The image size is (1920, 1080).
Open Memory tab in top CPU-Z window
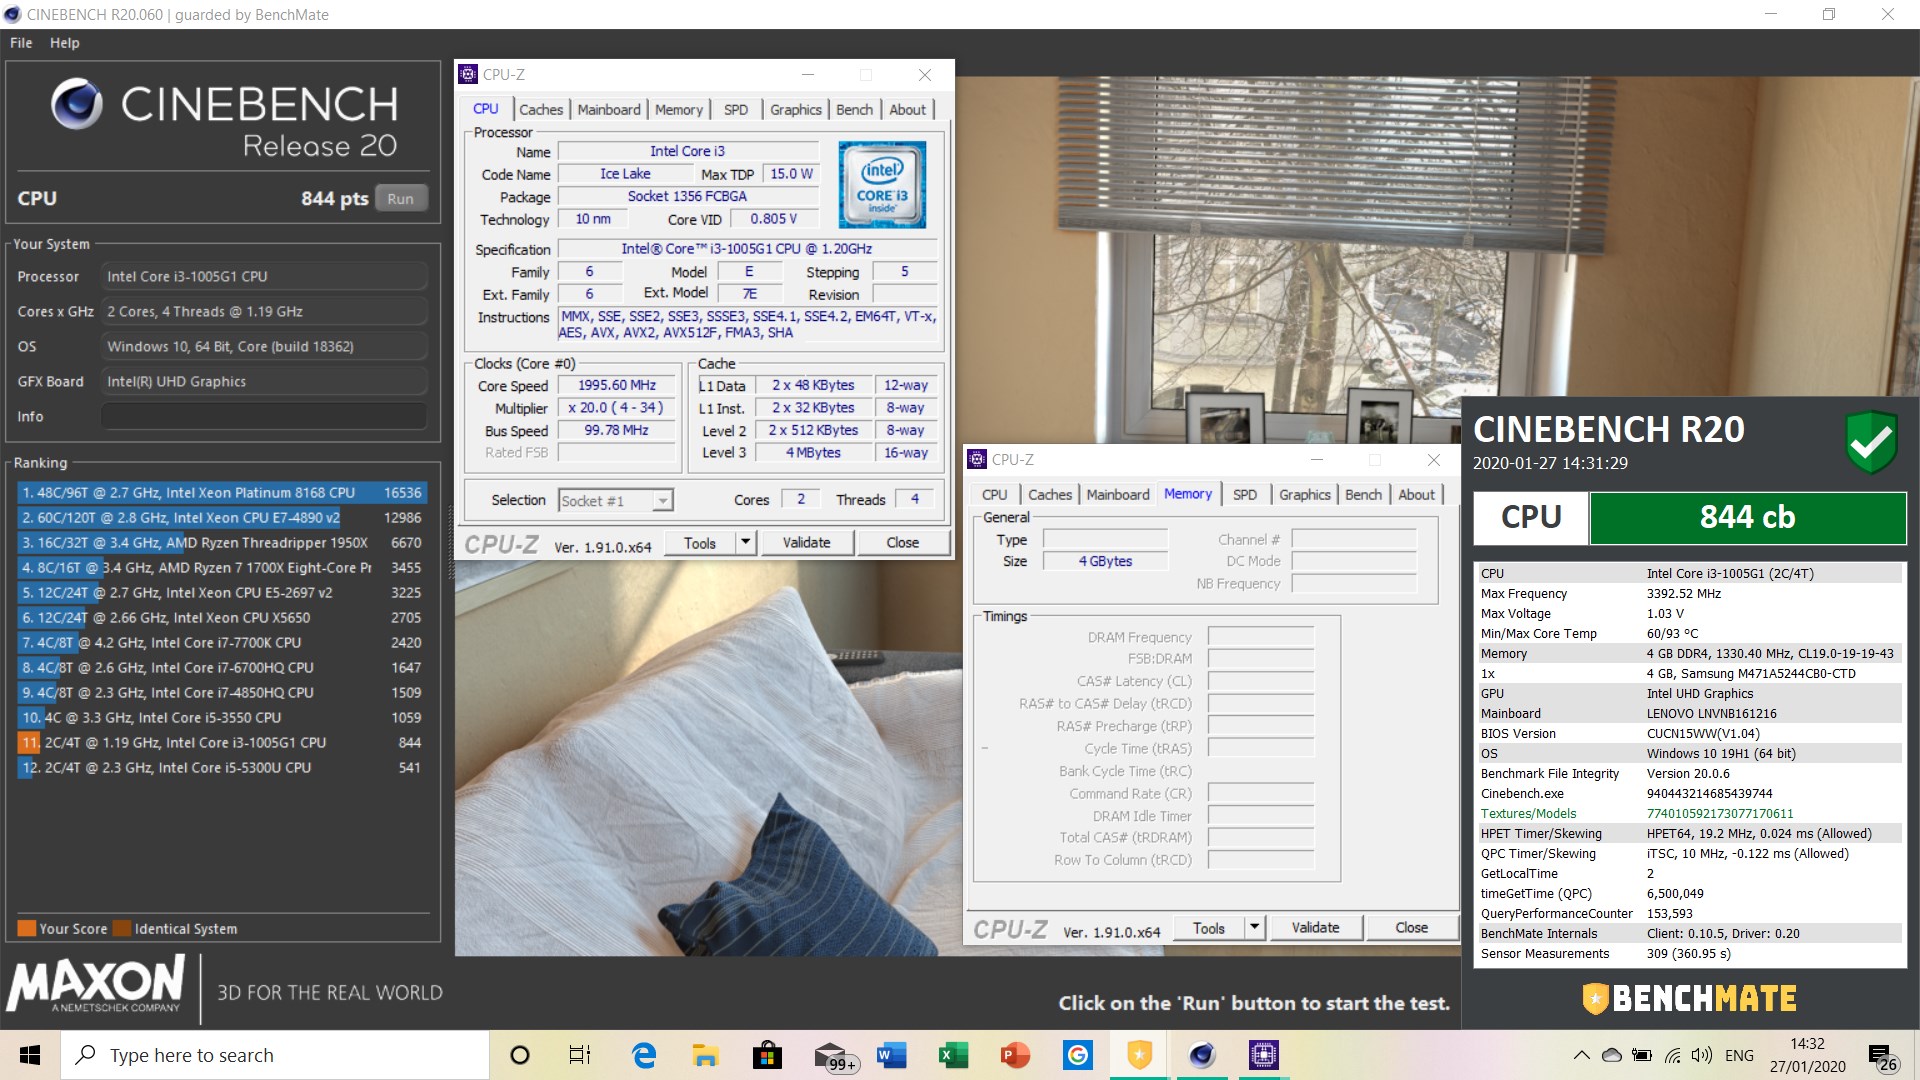pos(679,109)
